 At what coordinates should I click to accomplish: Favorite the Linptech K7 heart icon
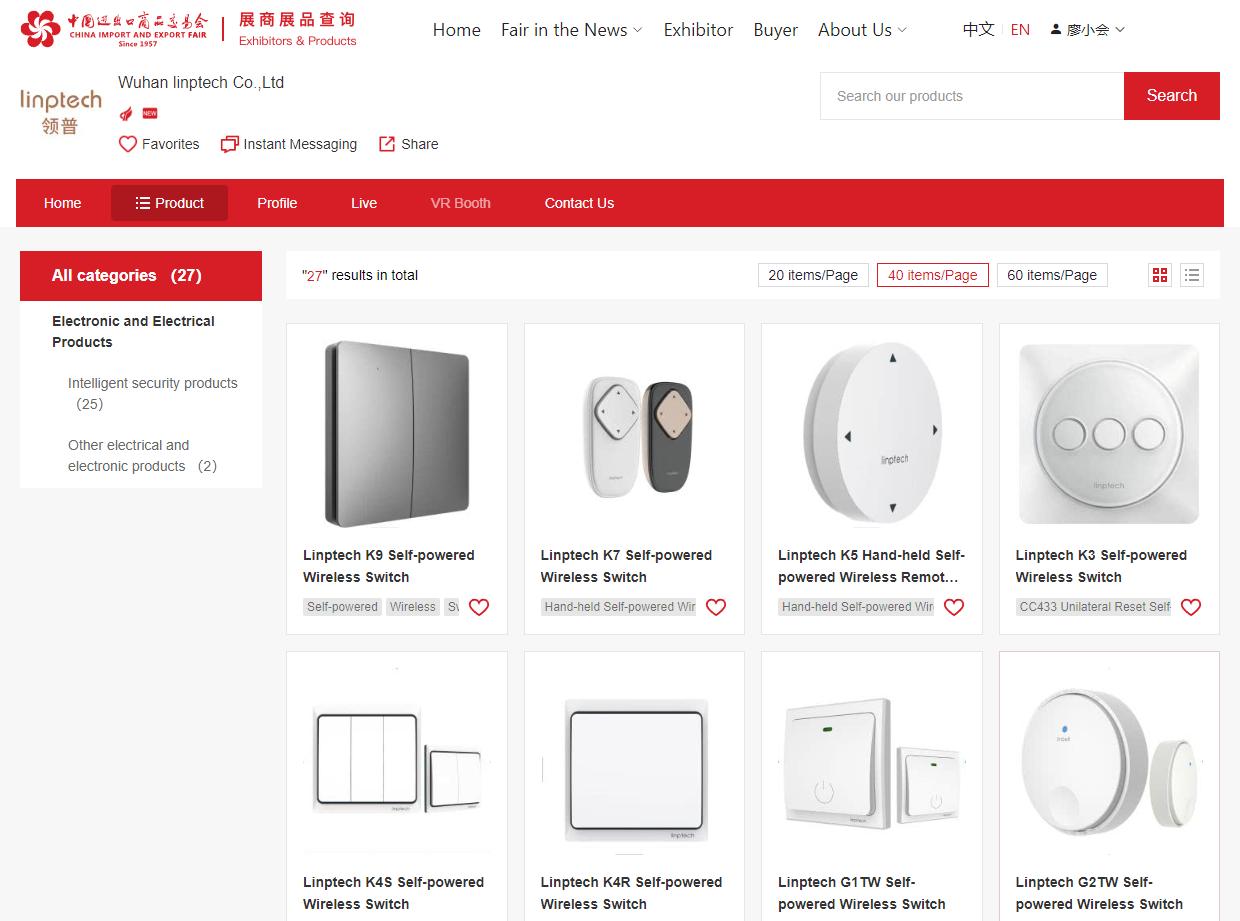pos(716,607)
